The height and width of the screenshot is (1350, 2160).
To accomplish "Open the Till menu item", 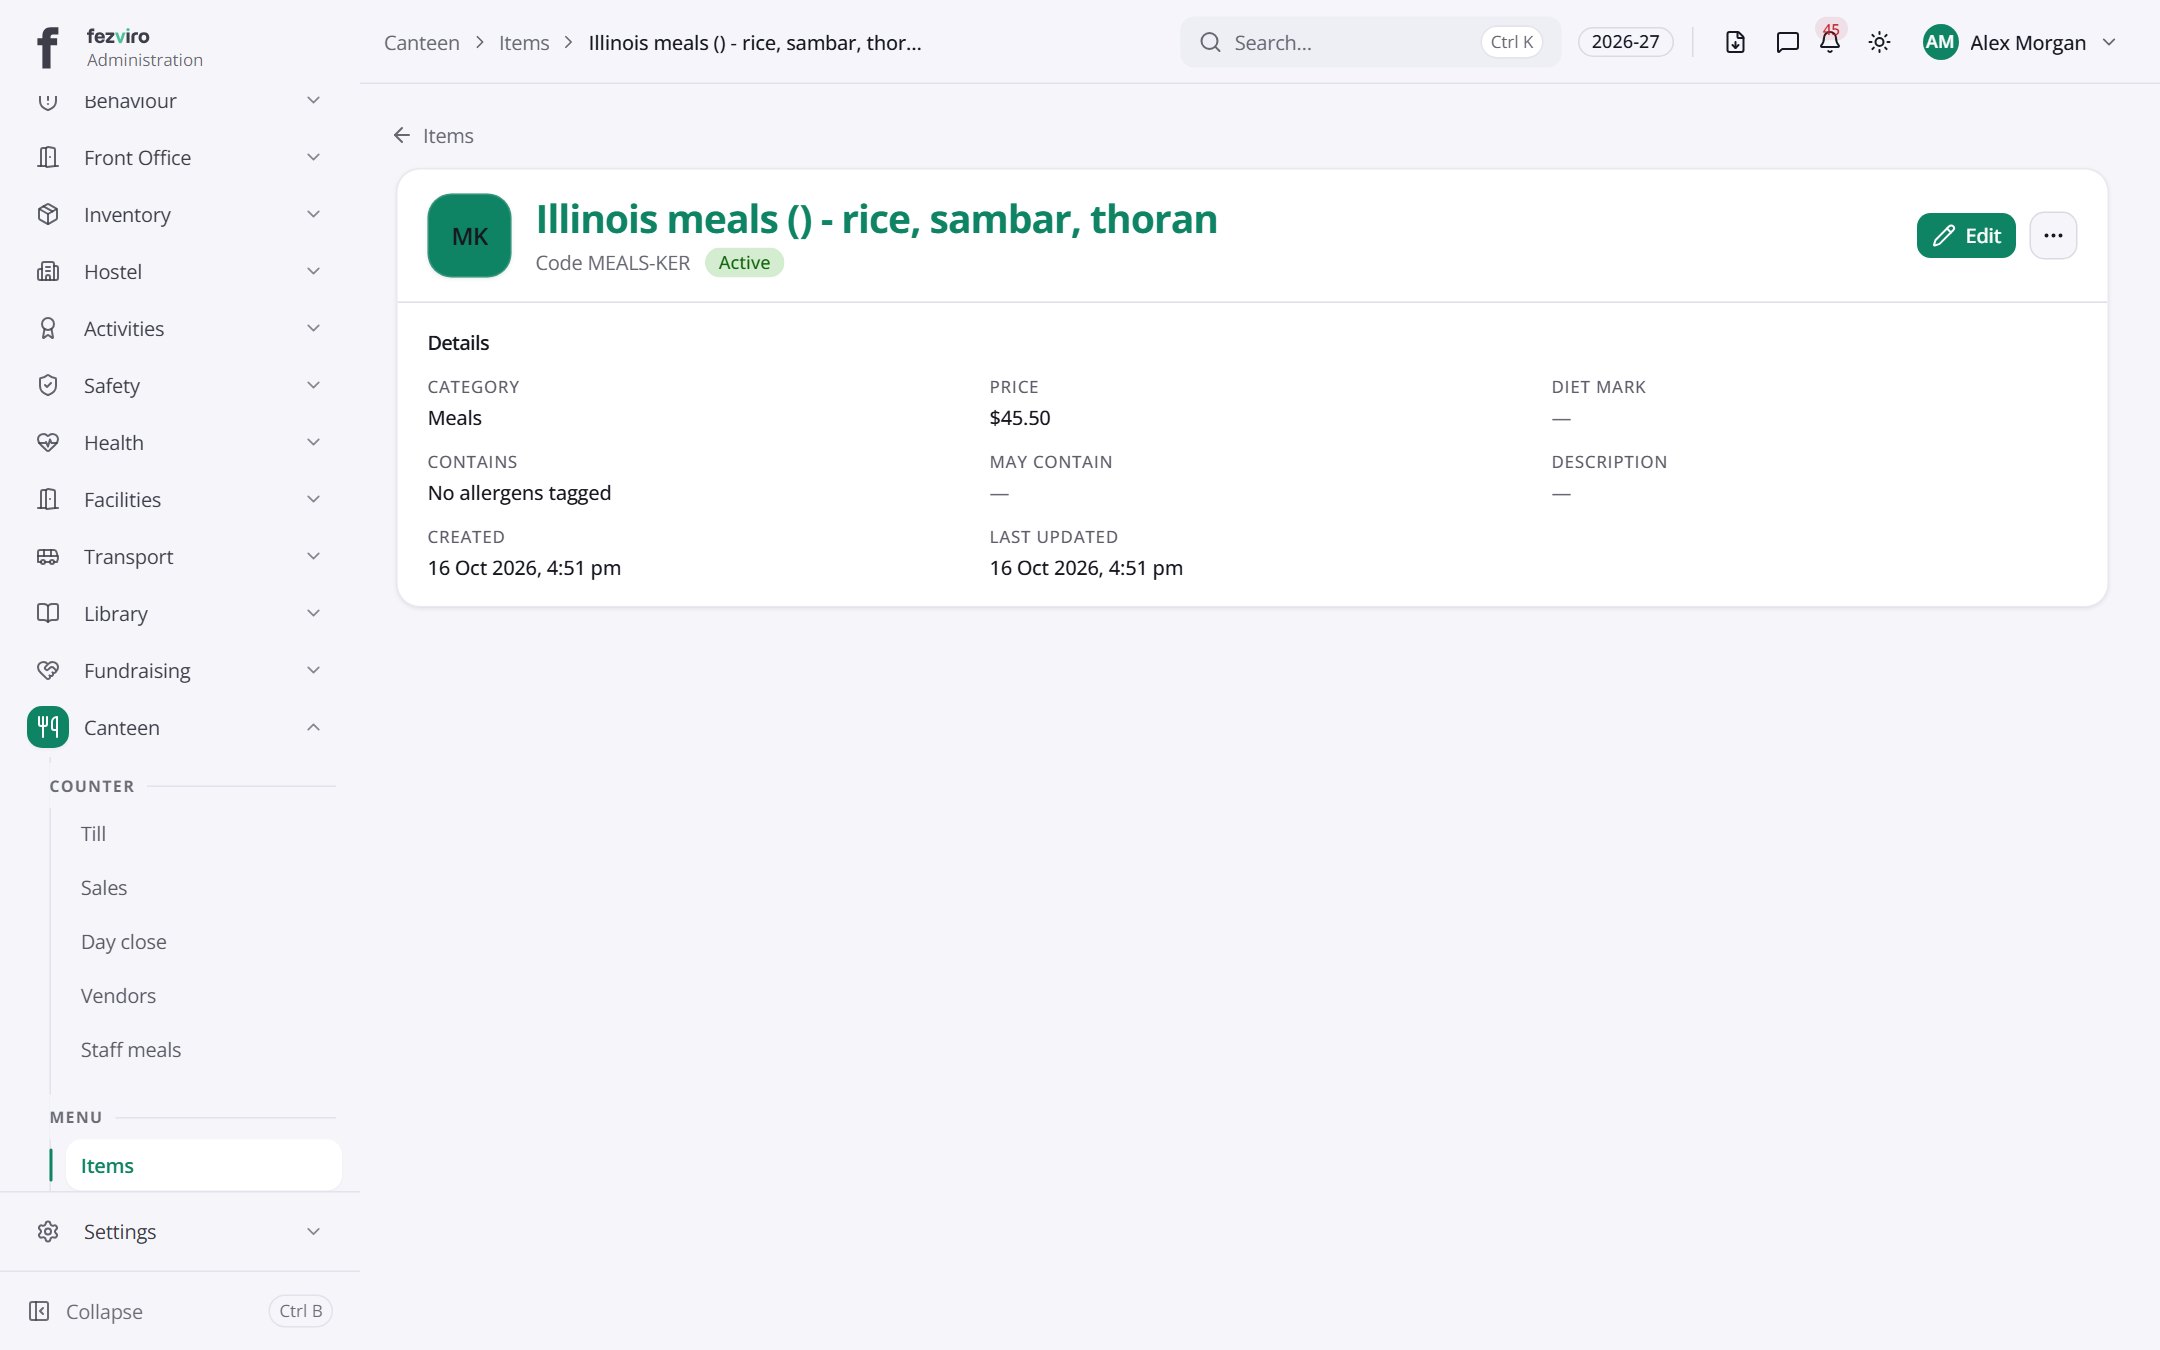I will pos(203,834).
